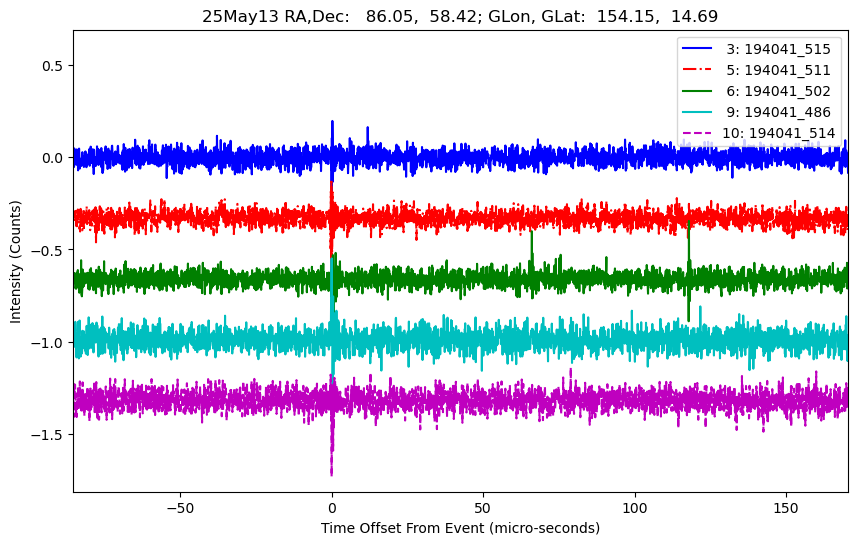Image resolution: width=858 pixels, height=545 pixels.
Task: Click the y-axis tick label −1.5
Action: tap(48, 434)
